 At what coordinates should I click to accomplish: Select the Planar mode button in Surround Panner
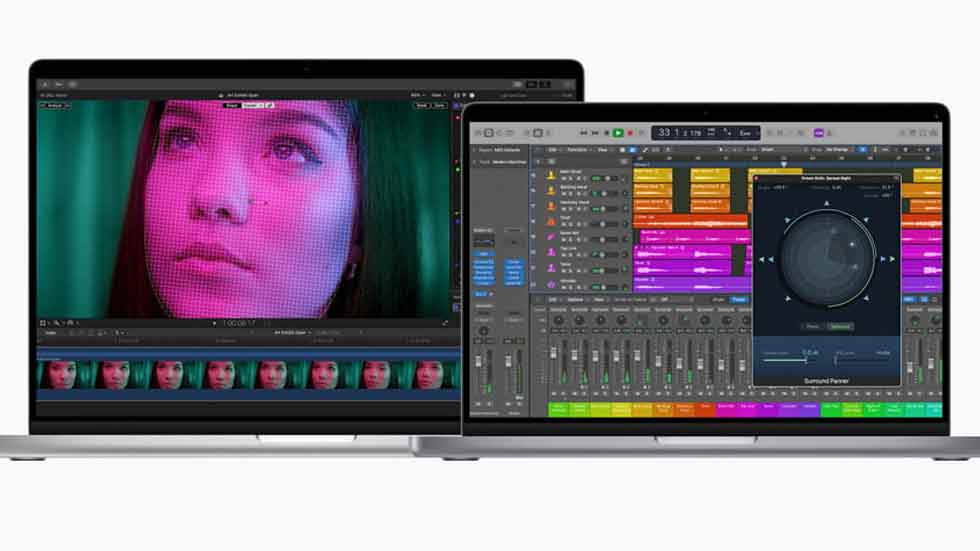tap(812, 326)
